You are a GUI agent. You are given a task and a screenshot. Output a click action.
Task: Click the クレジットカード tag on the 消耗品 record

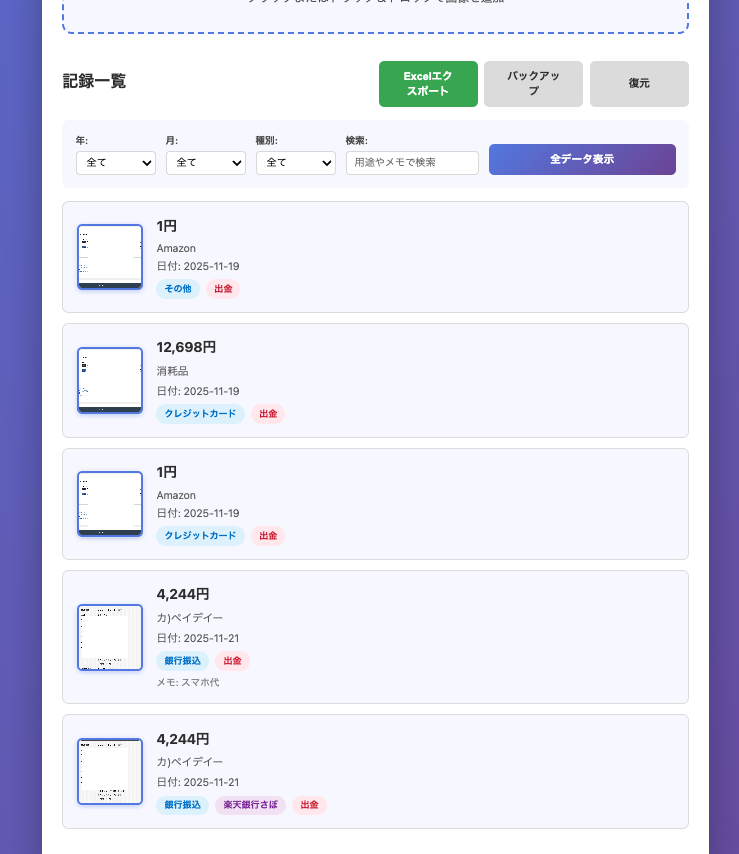200,413
